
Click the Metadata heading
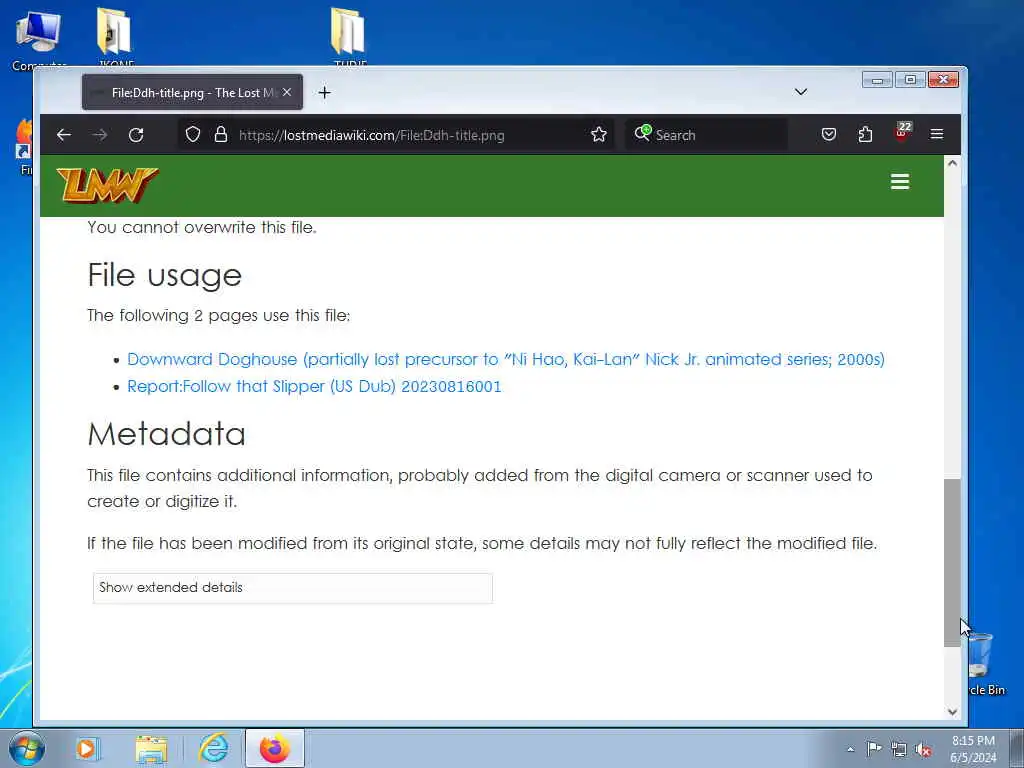pyautogui.click(x=167, y=434)
